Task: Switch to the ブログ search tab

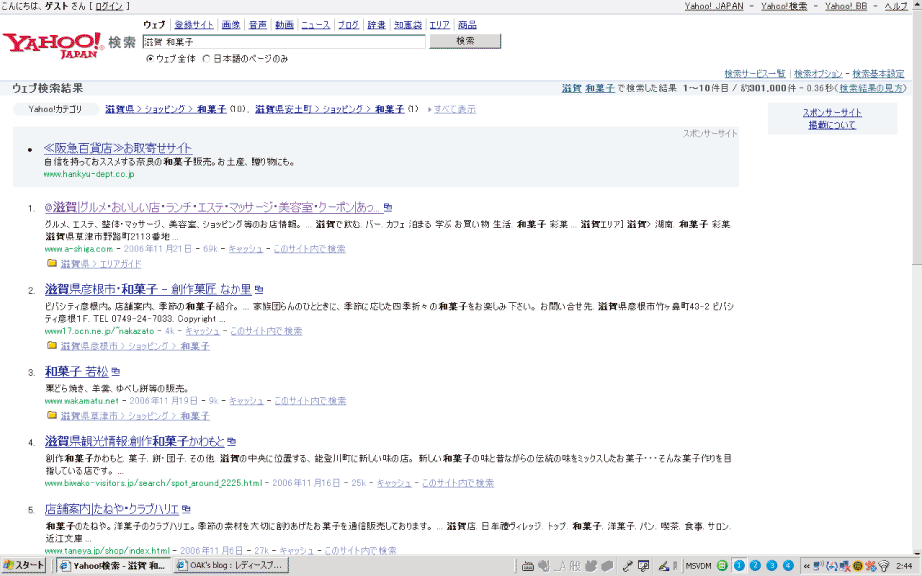Action: pyautogui.click(x=348, y=25)
